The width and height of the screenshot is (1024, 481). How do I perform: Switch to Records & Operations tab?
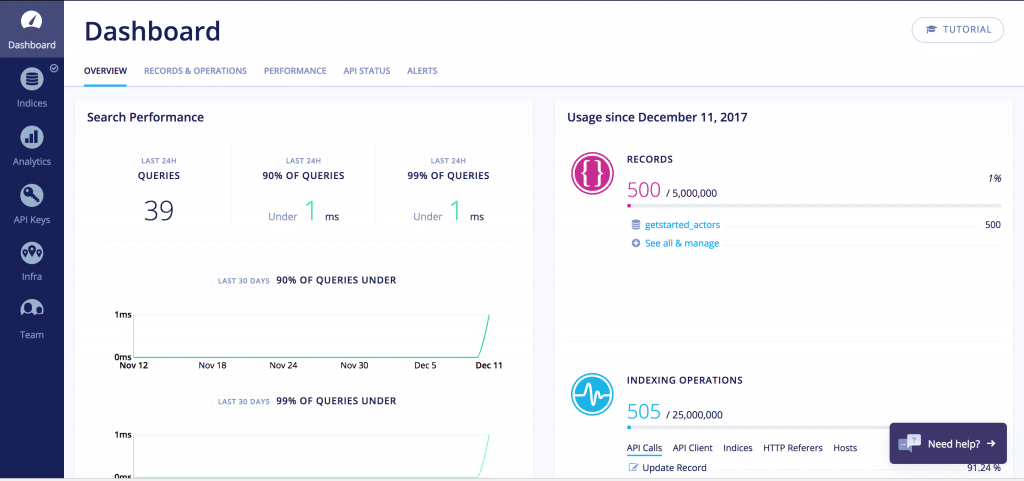tap(195, 70)
